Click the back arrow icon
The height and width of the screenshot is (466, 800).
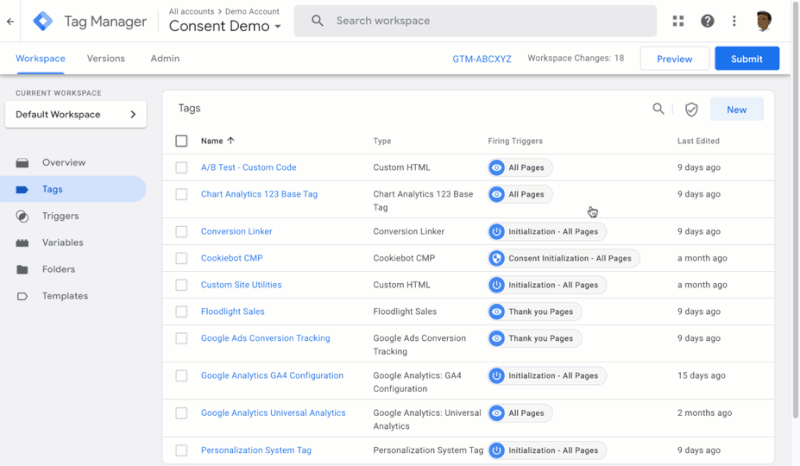click(11, 21)
